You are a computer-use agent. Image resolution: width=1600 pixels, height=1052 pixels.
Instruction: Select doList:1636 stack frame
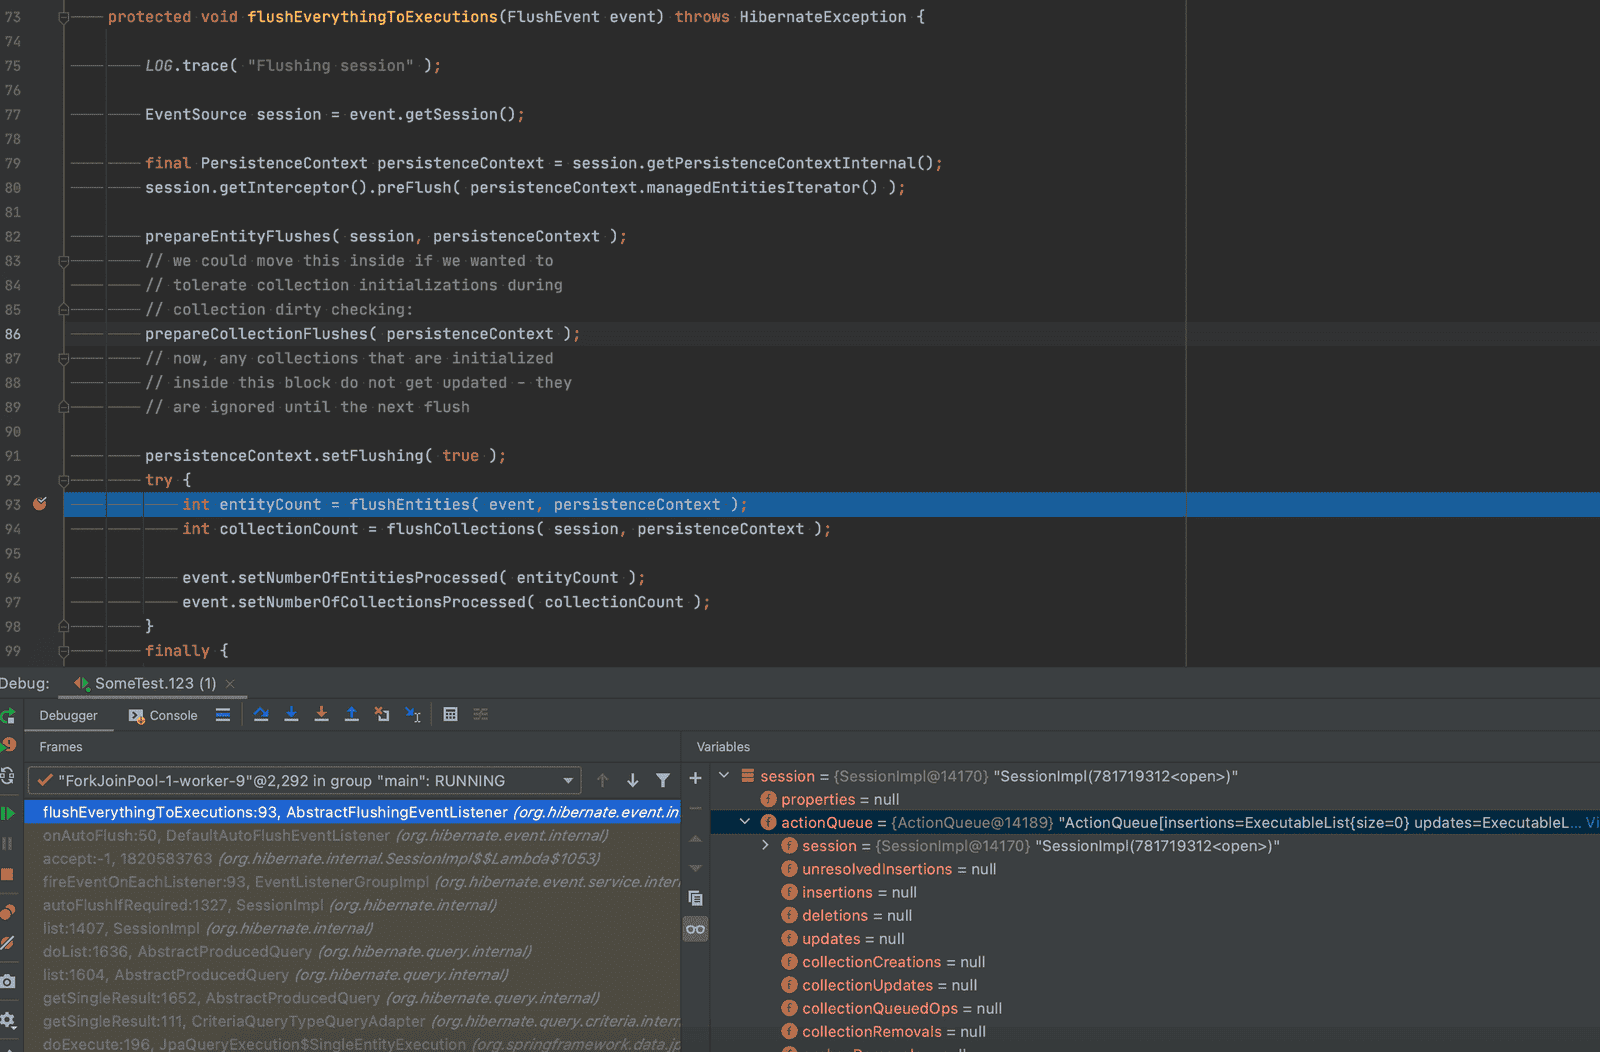[353, 951]
